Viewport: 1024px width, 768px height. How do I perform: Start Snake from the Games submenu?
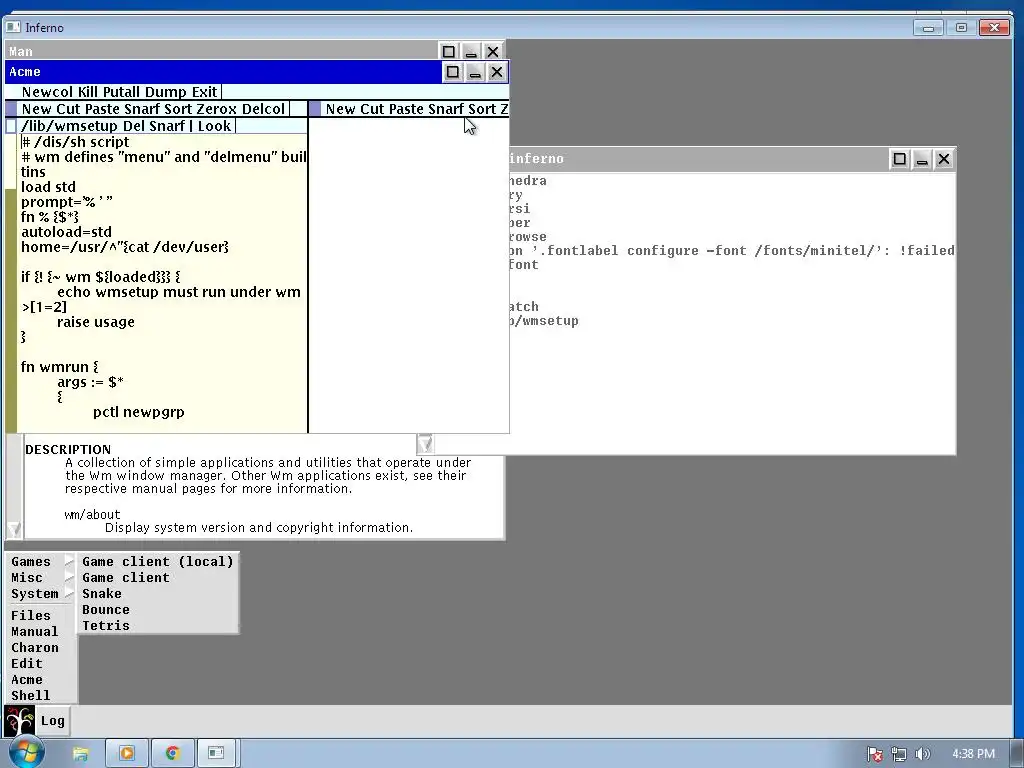click(102, 594)
